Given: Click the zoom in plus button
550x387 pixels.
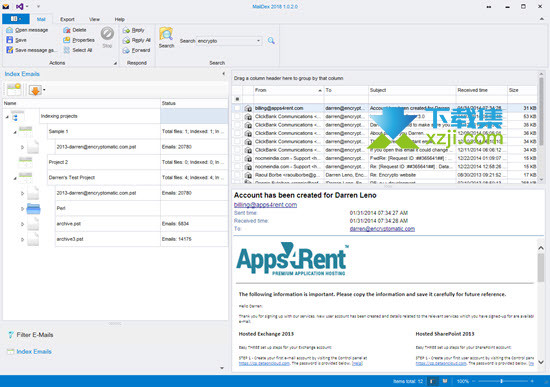Looking at the screenshot, I should tap(532, 381).
